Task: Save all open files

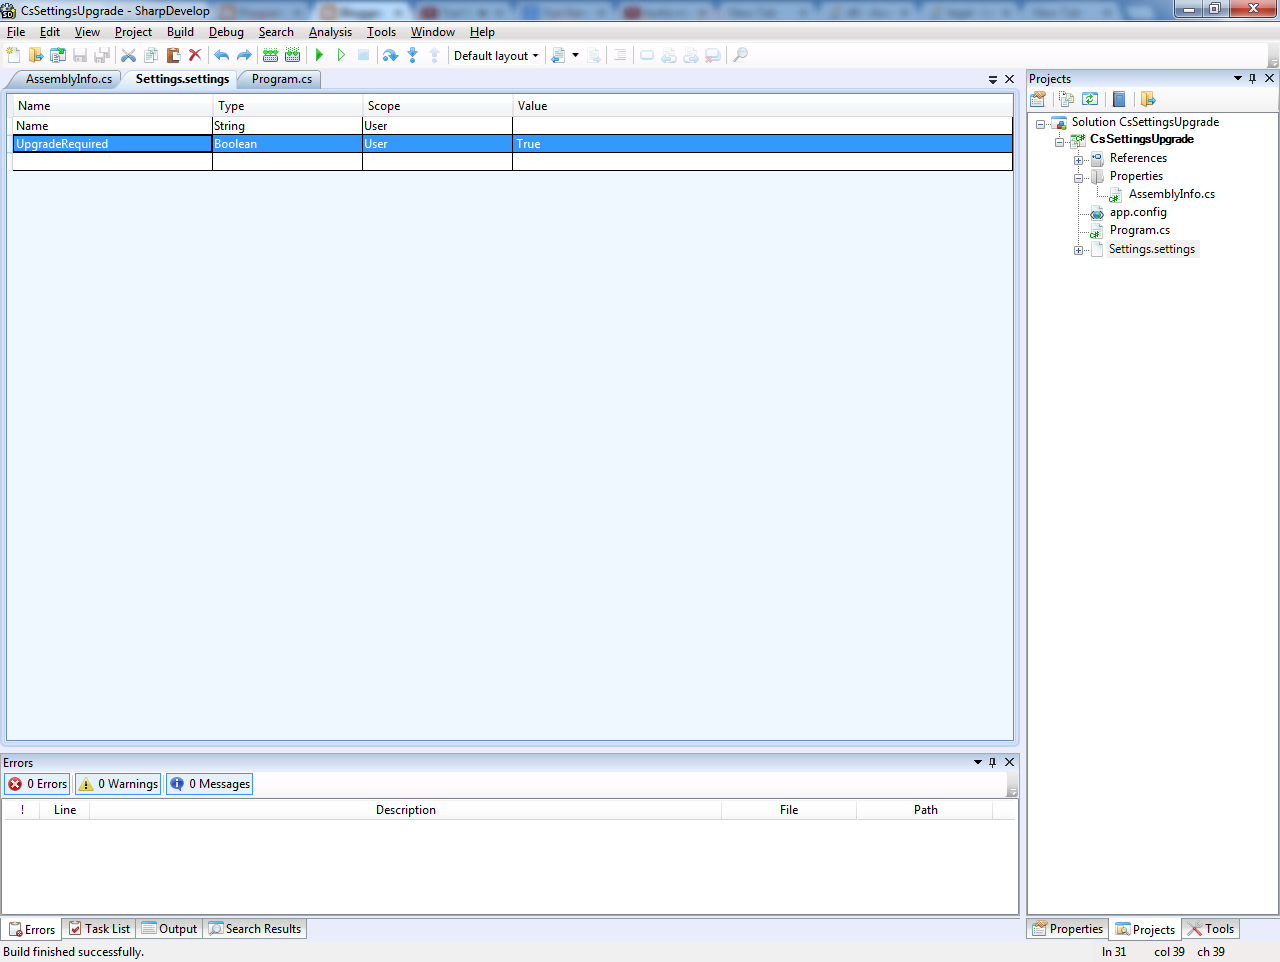Action: (x=101, y=55)
